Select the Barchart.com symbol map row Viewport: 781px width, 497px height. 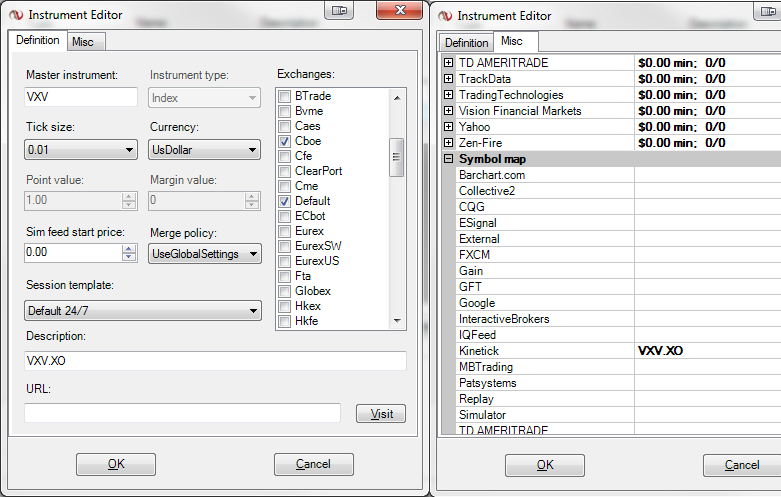(618, 175)
